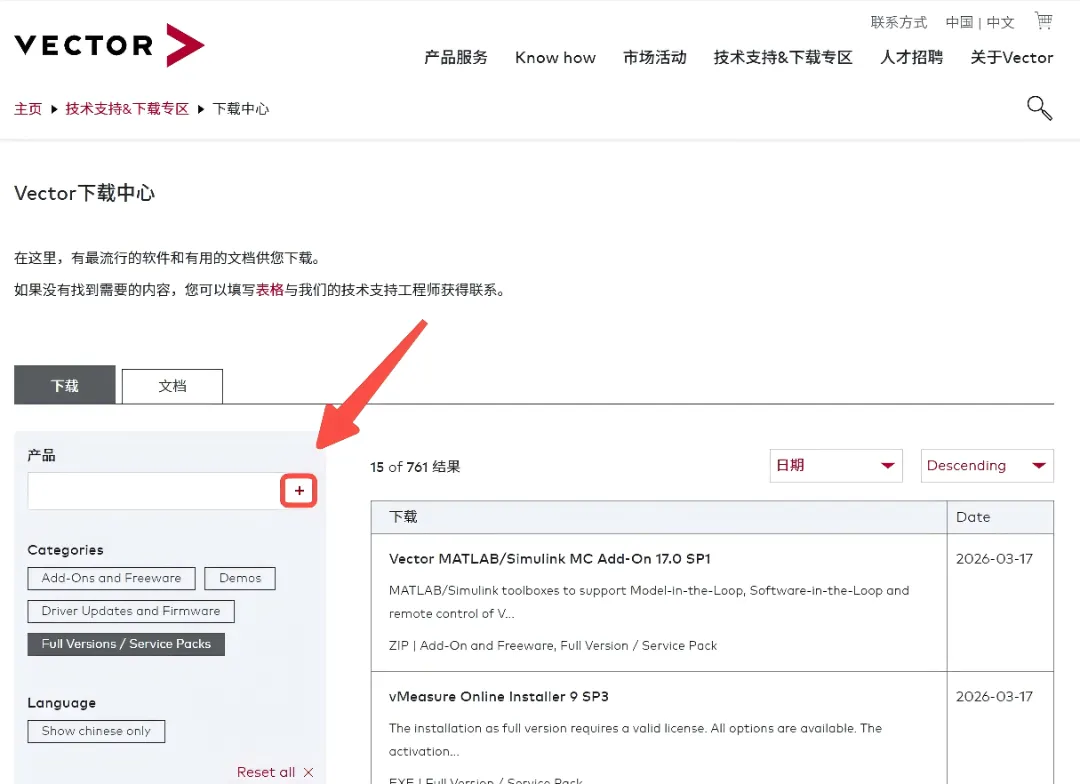This screenshot has width=1080, height=784.
Task: Click ZIP | Add-On and Freeware tag line
Action: 552,646
